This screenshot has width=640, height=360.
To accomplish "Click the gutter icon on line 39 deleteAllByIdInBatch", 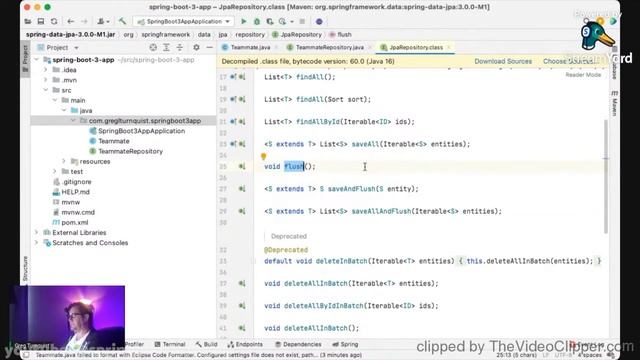I will click(x=242, y=306).
